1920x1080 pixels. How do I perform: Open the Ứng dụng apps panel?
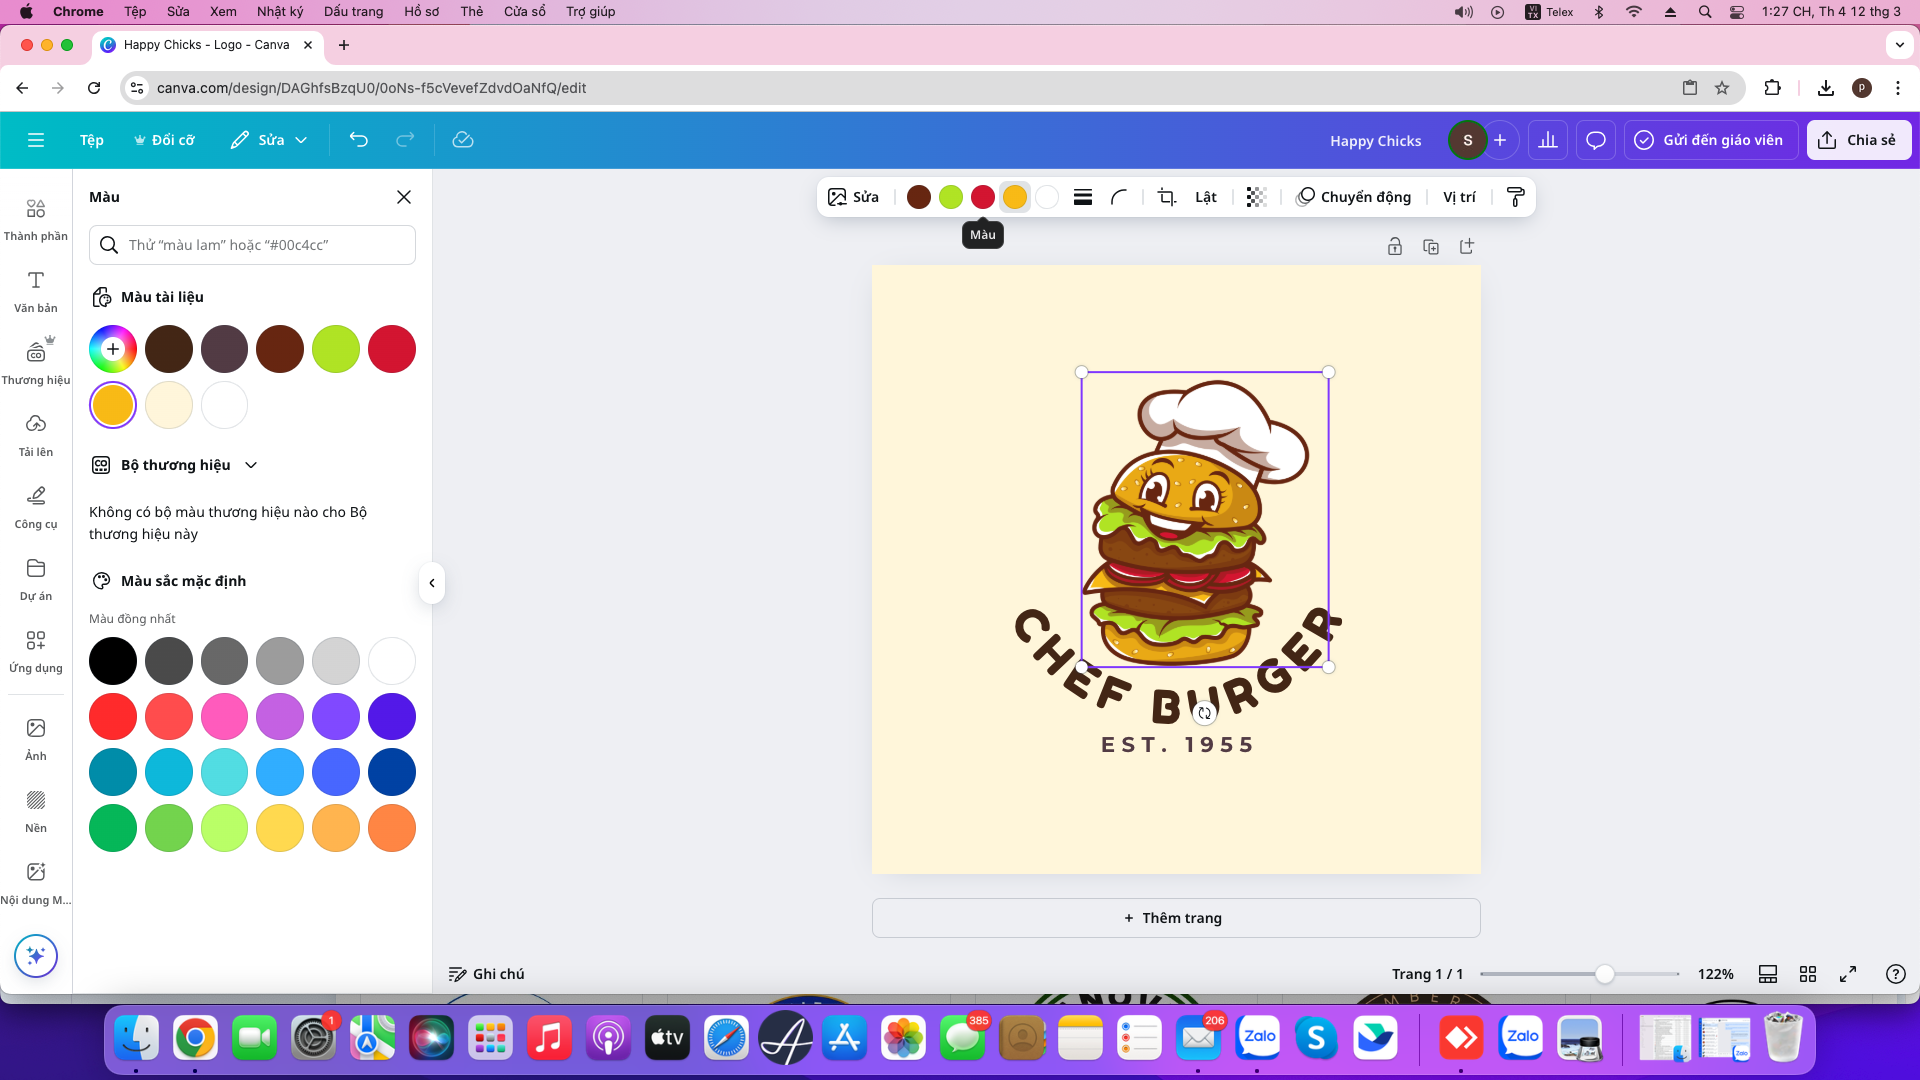[36, 651]
